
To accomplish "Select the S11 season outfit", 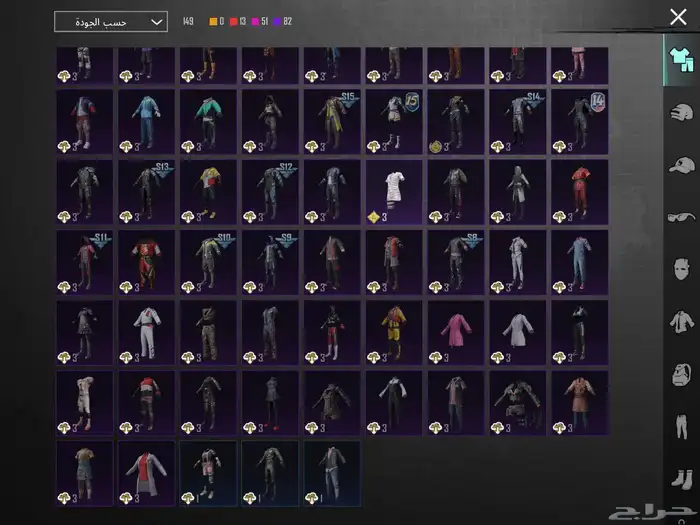I will pos(84,262).
